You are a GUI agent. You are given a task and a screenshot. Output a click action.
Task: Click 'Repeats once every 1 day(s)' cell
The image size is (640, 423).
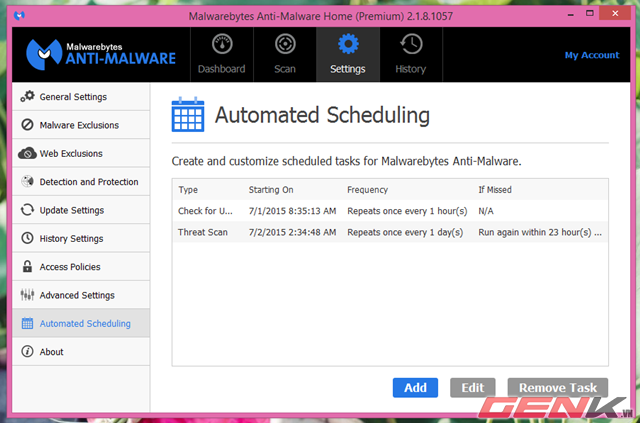coord(405,232)
